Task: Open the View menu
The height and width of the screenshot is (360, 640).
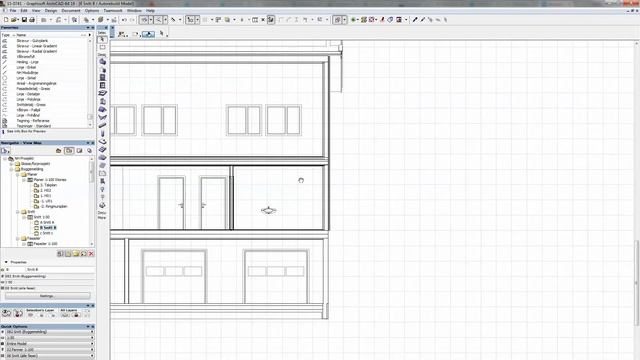Action: (x=36, y=11)
